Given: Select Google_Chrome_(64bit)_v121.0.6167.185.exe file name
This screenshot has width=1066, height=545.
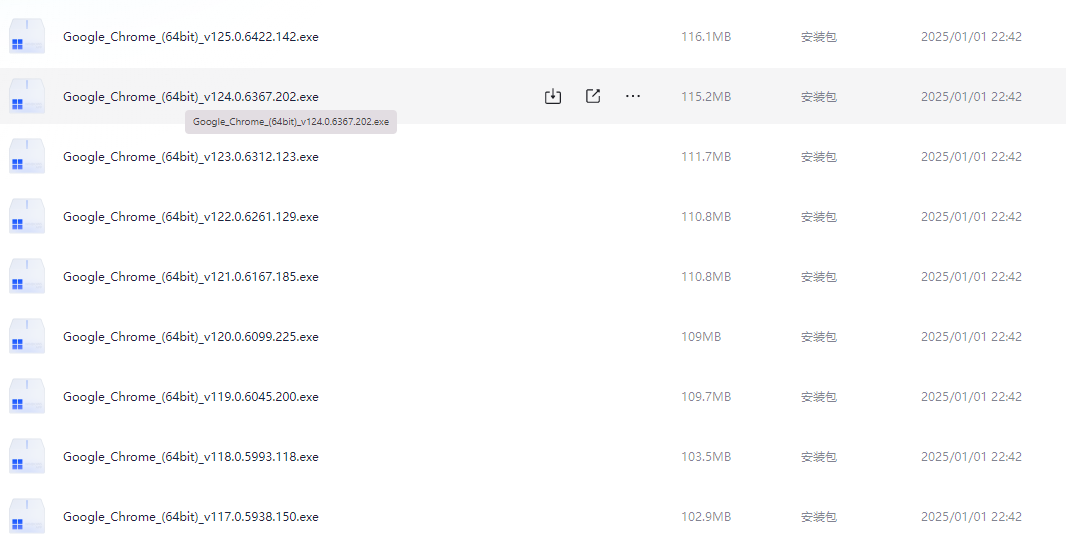Looking at the screenshot, I should 190,277.
